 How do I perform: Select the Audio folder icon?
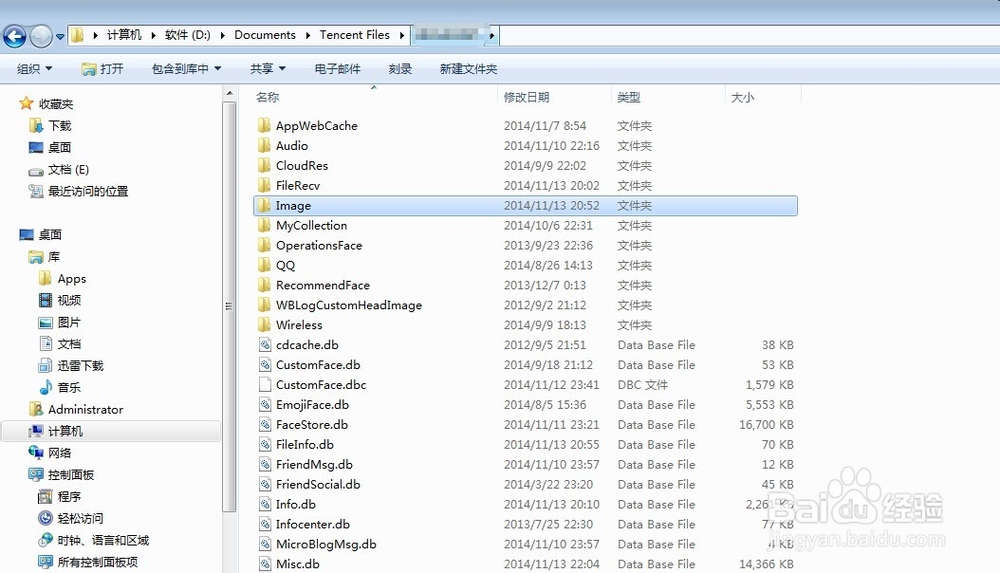(264, 145)
